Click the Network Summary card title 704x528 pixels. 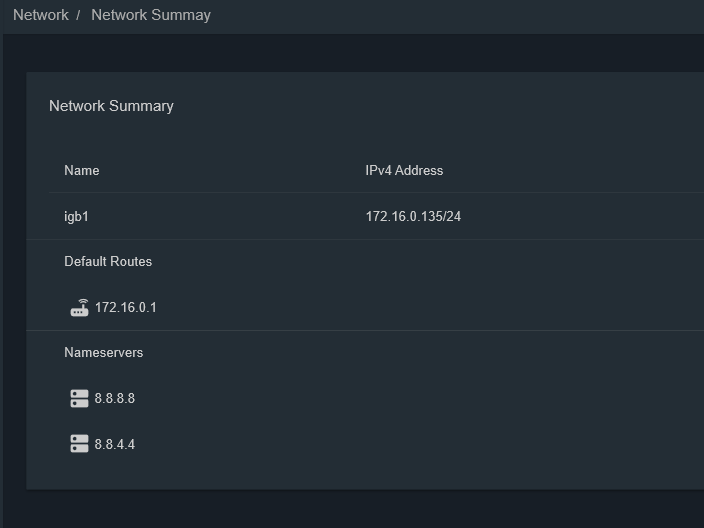pyautogui.click(x=111, y=106)
